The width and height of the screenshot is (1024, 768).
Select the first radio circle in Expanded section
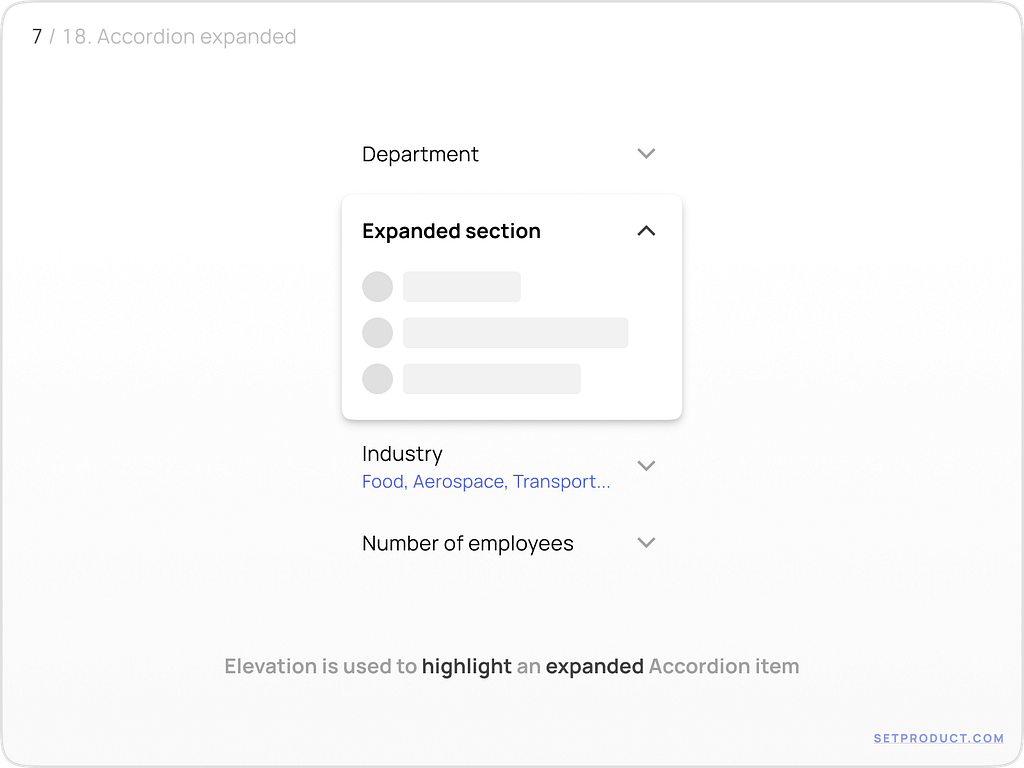point(377,287)
